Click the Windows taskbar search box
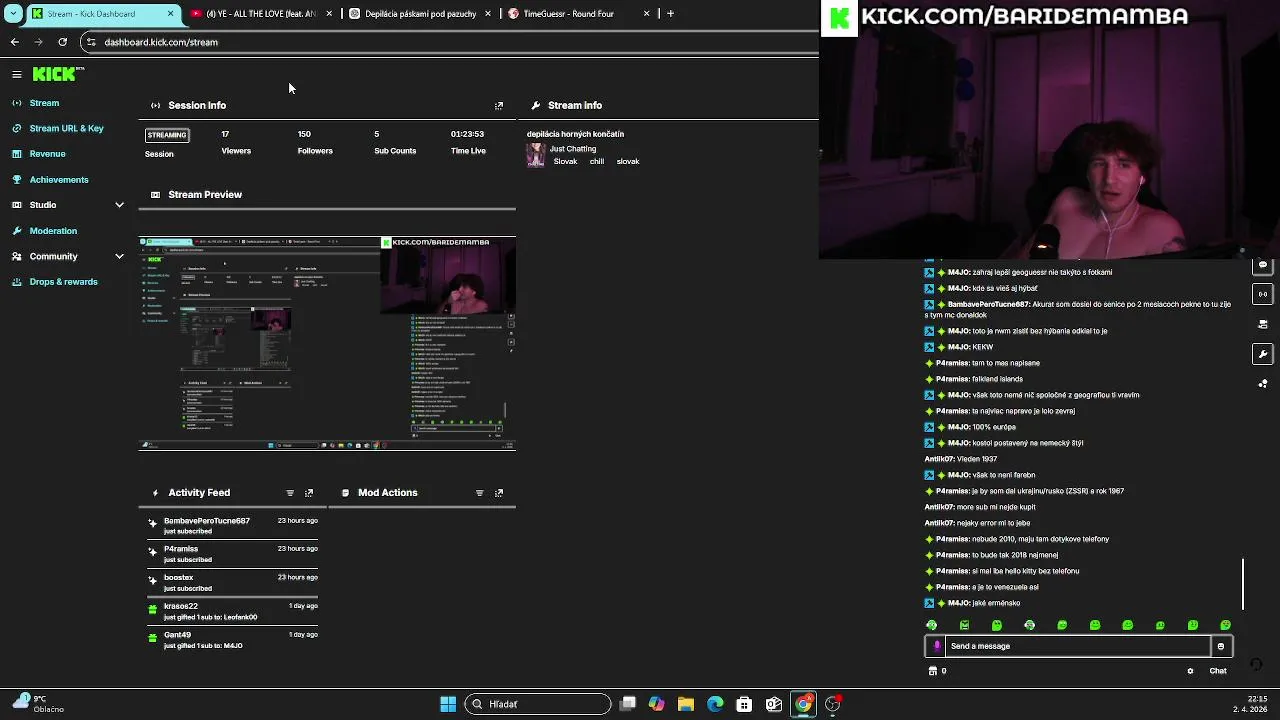Viewport: 1280px width, 720px height. [x=537, y=704]
